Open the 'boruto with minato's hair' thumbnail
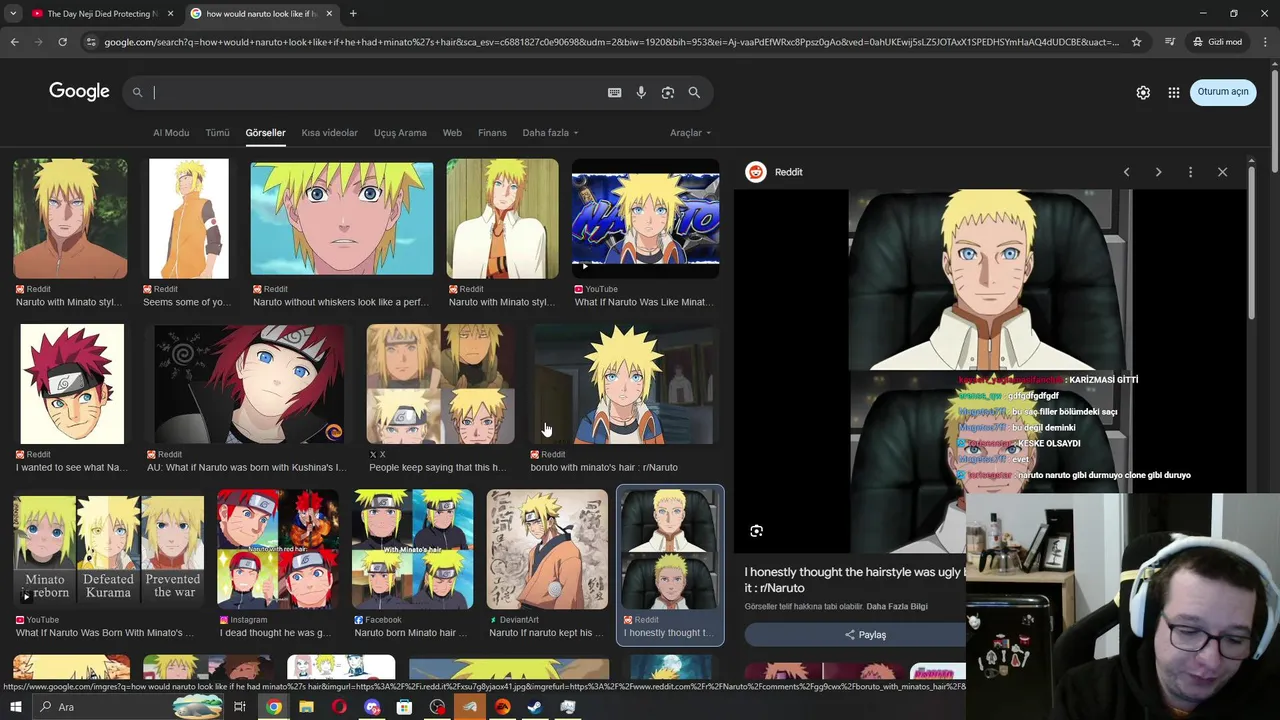The image size is (1280, 720). [x=624, y=384]
